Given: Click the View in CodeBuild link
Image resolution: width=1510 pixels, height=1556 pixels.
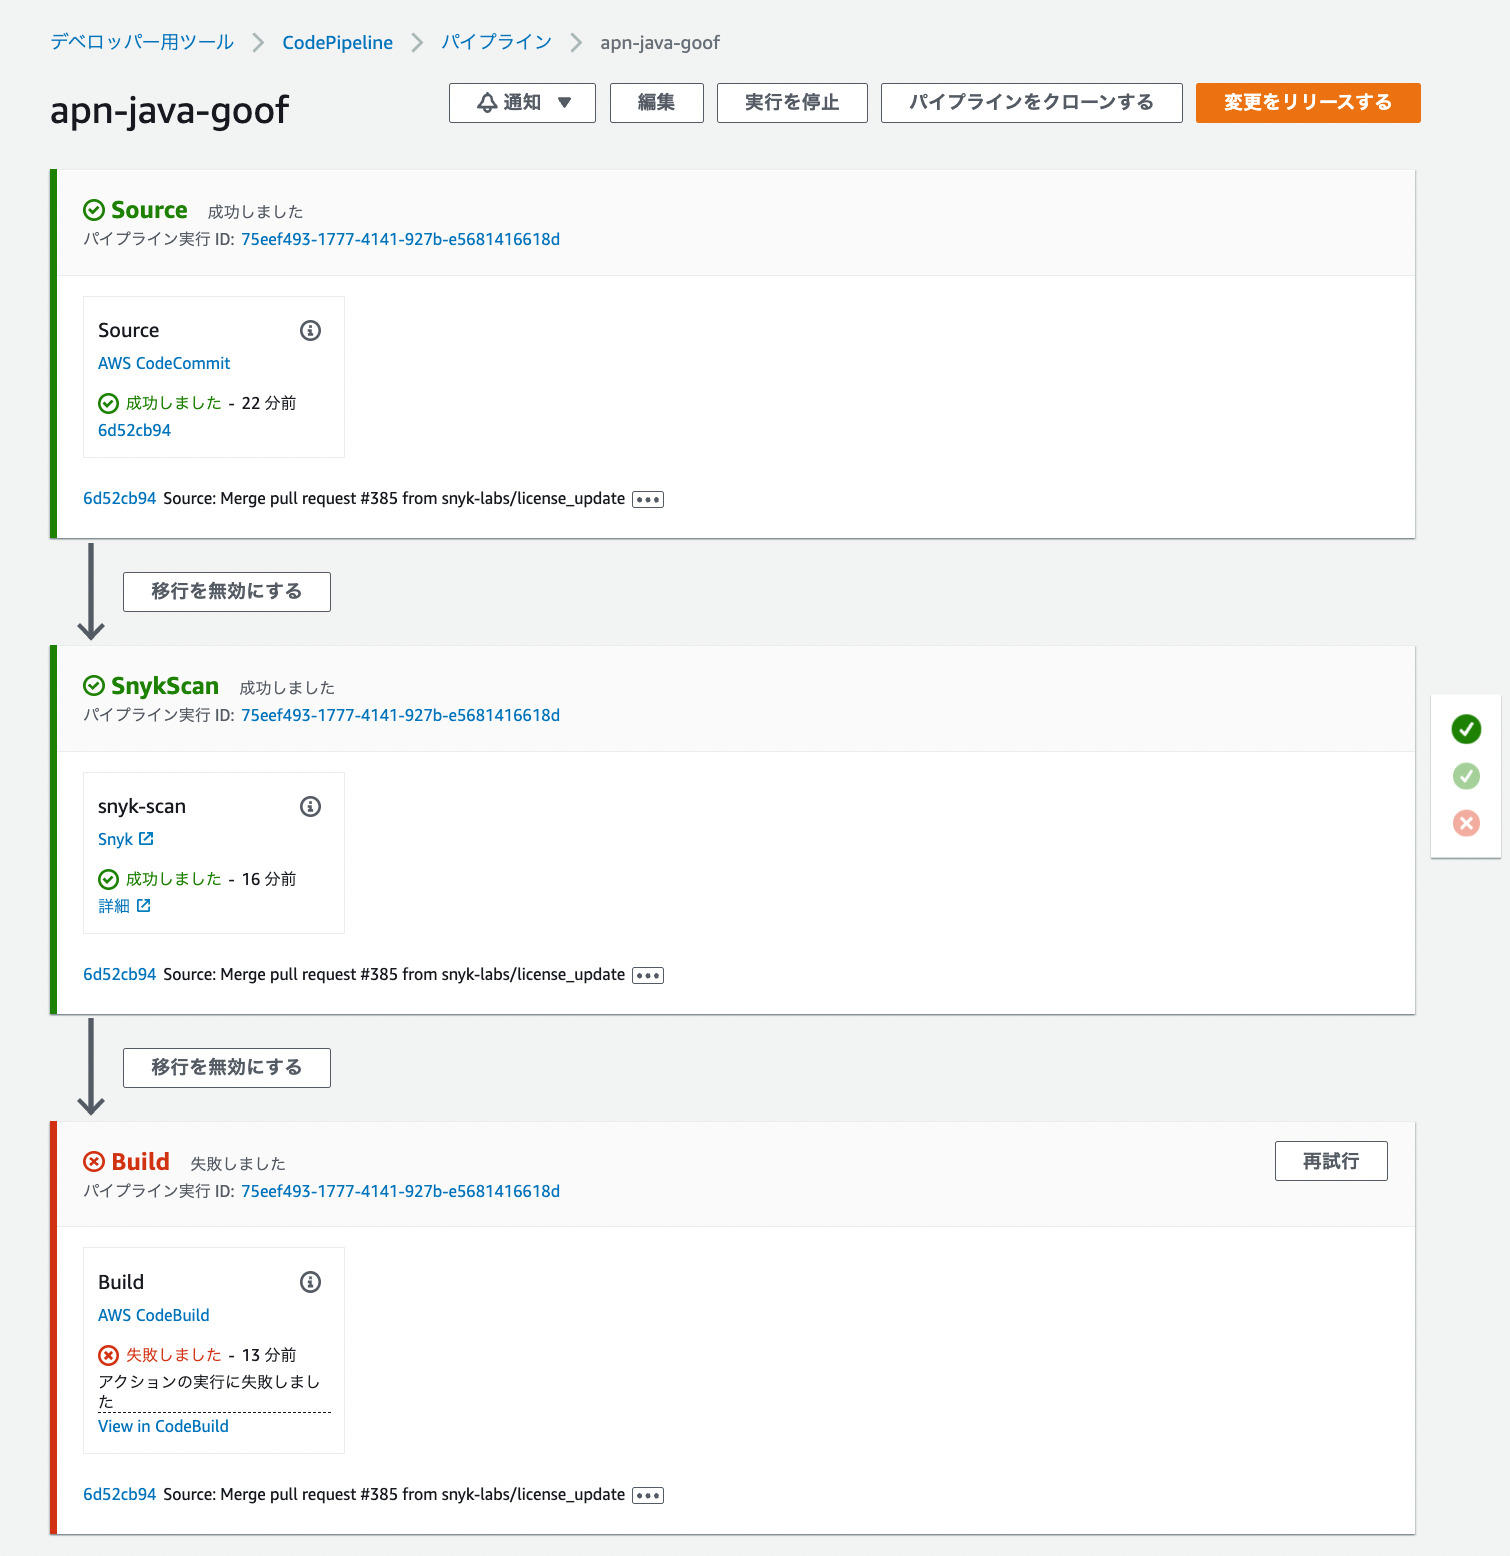Looking at the screenshot, I should pyautogui.click(x=162, y=1426).
